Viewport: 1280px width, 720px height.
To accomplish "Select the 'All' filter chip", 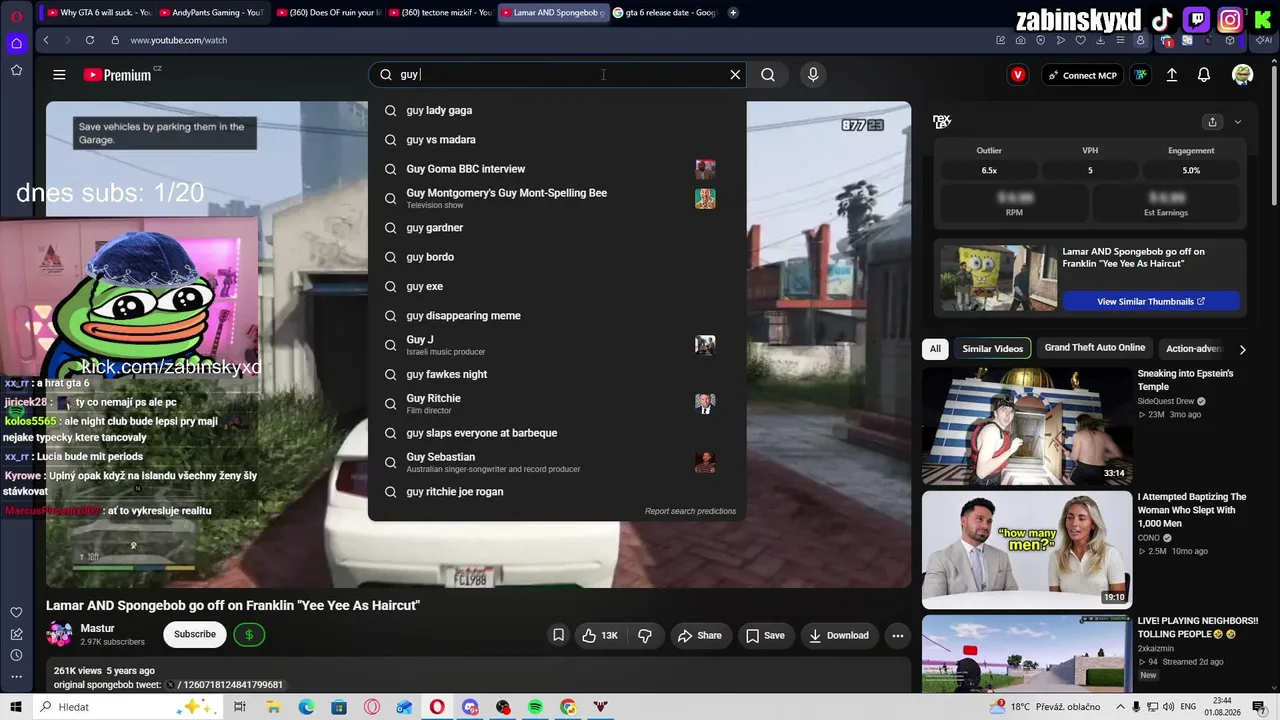I will [935, 348].
